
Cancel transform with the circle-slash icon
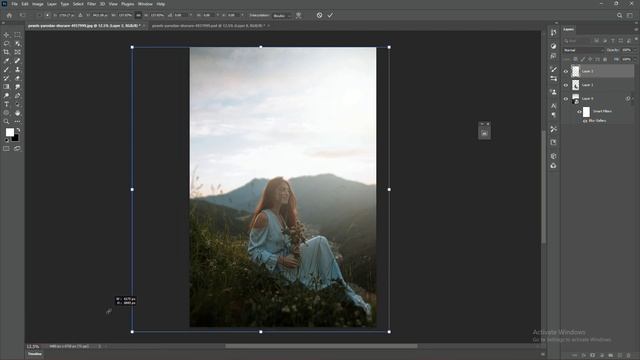(x=319, y=16)
